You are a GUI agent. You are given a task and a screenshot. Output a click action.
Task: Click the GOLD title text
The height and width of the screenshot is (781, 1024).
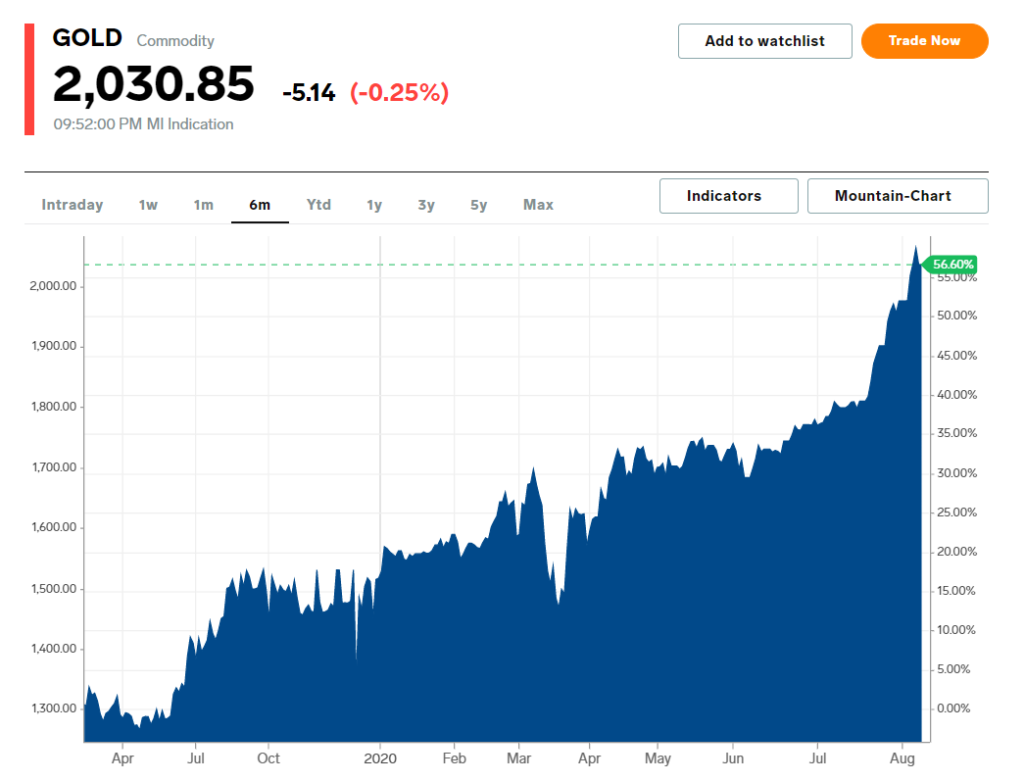87,38
